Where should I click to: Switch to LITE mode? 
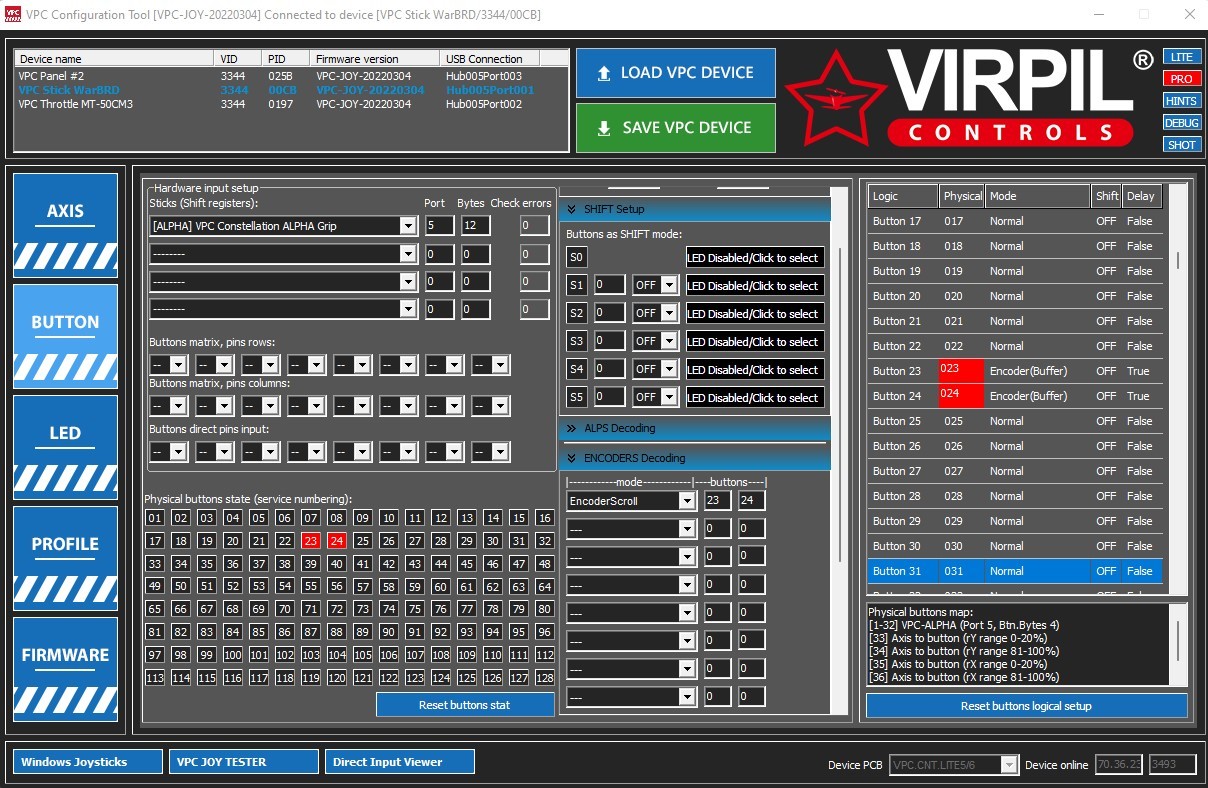click(1182, 57)
